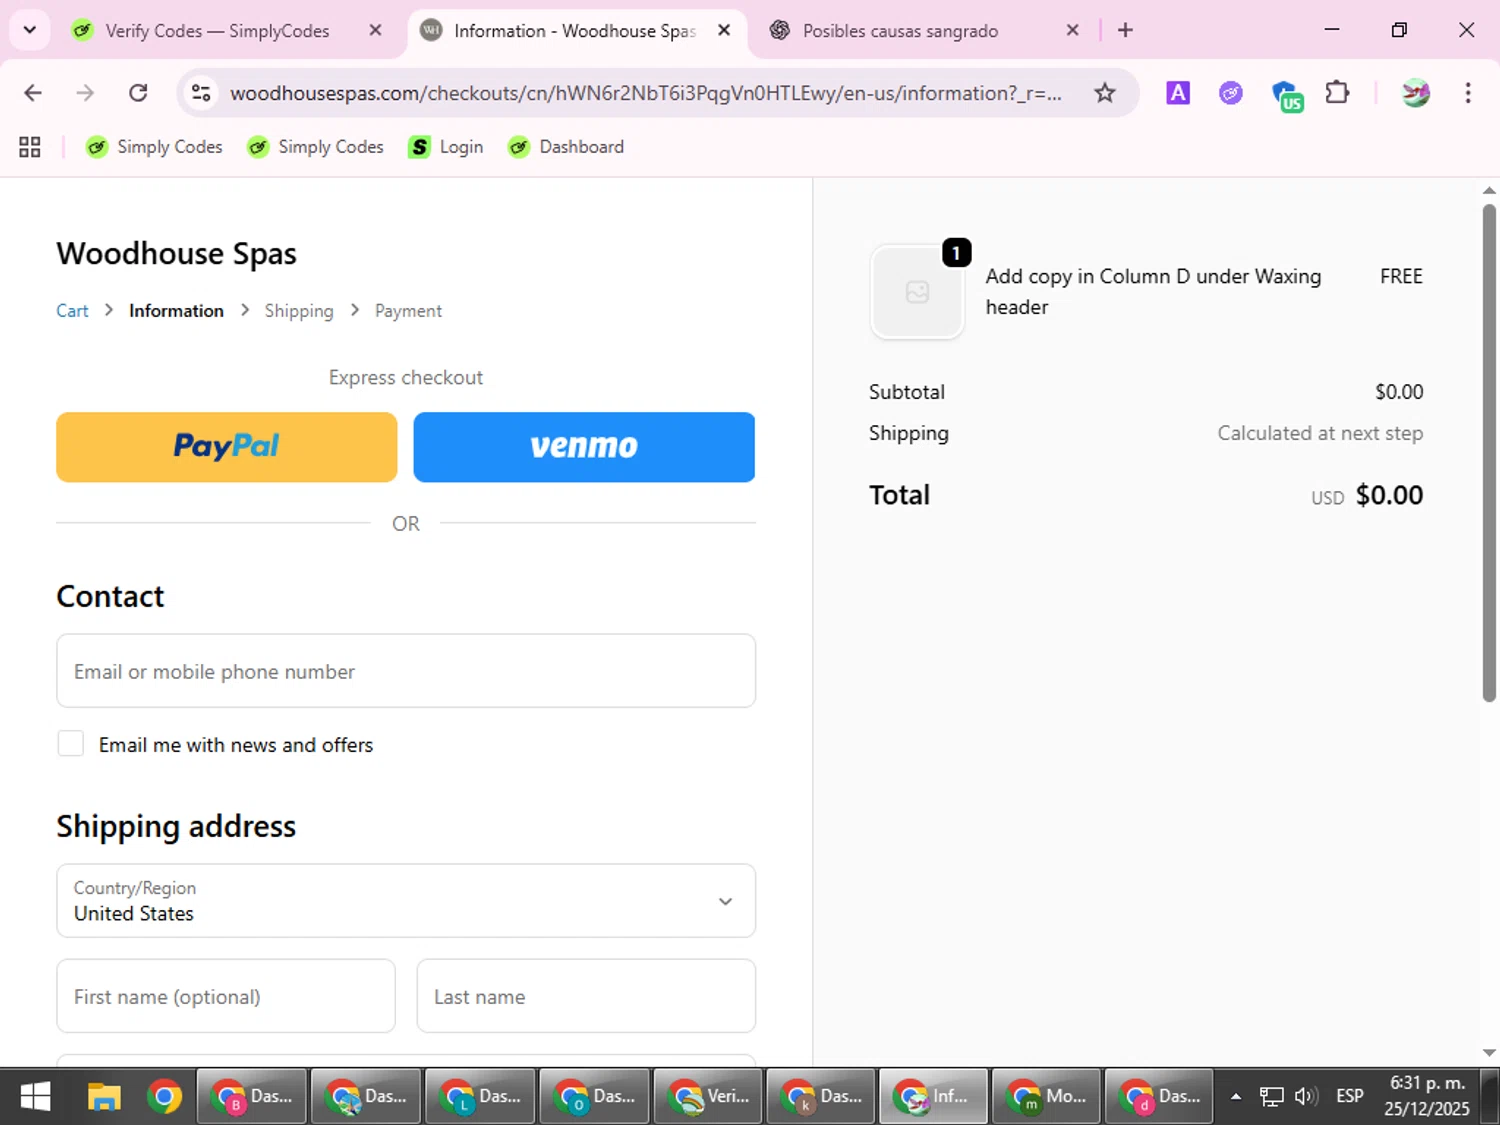Click the page vertical scrollbar thumb

coord(1489,452)
